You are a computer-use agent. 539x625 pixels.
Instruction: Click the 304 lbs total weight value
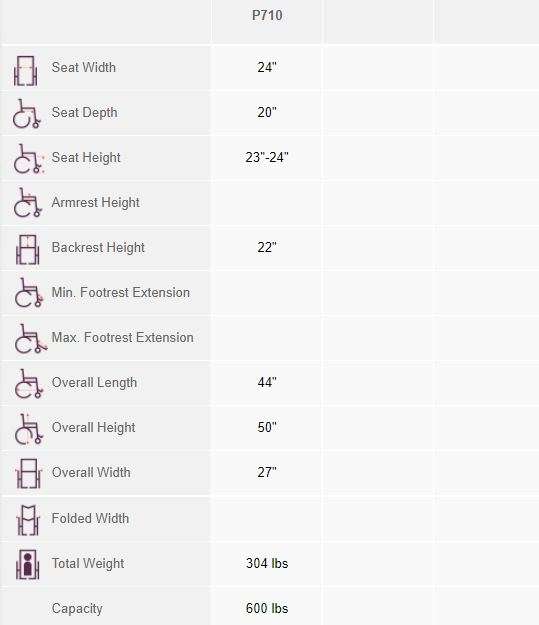coord(267,563)
